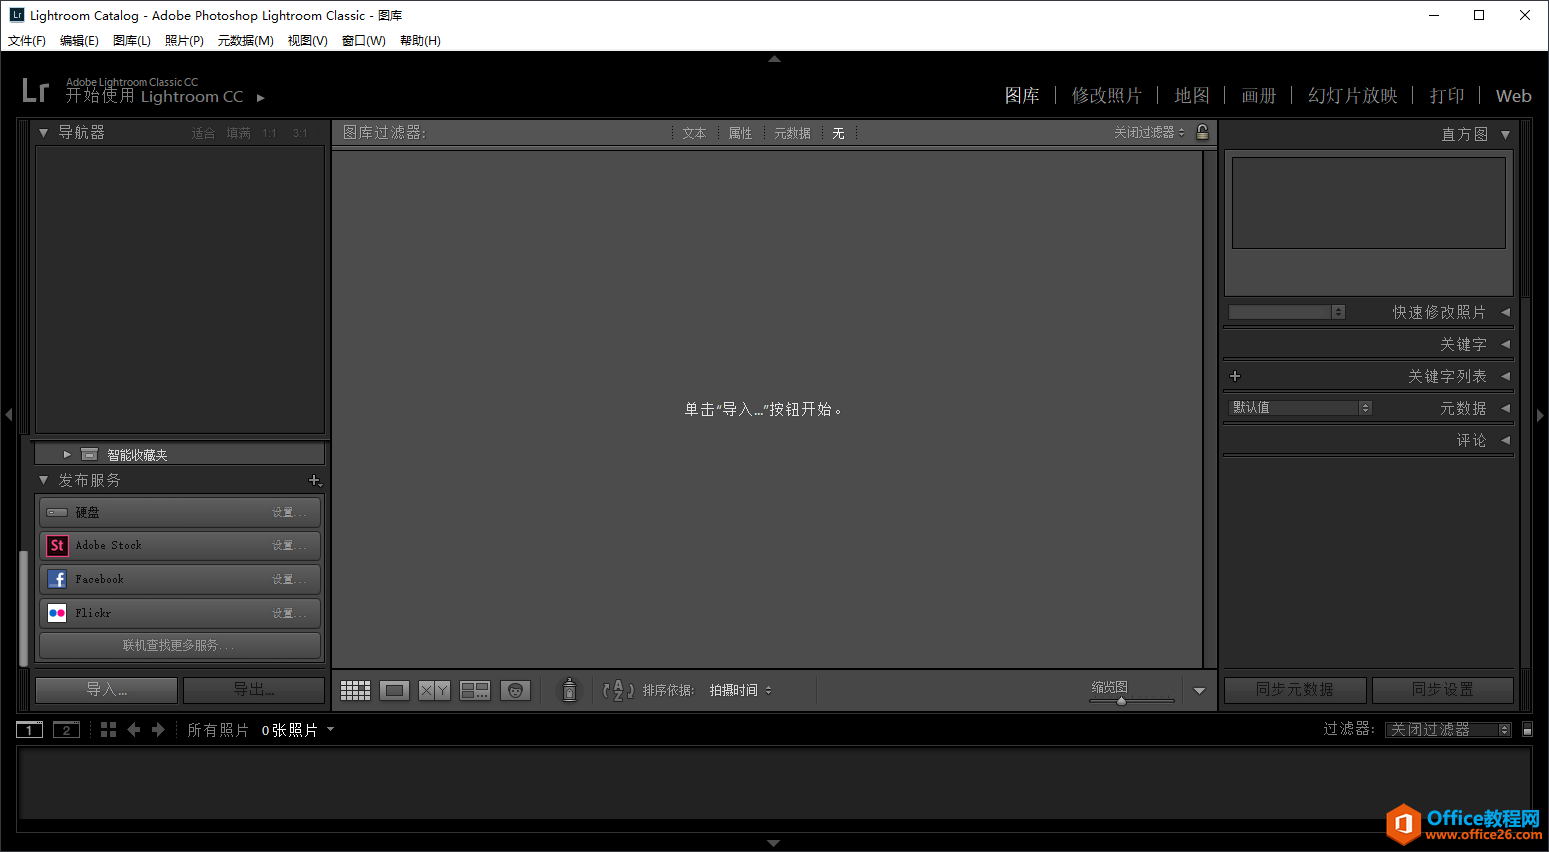The height and width of the screenshot is (852, 1549).
Task: Hide the left panel group arrow
Action: coord(8,414)
